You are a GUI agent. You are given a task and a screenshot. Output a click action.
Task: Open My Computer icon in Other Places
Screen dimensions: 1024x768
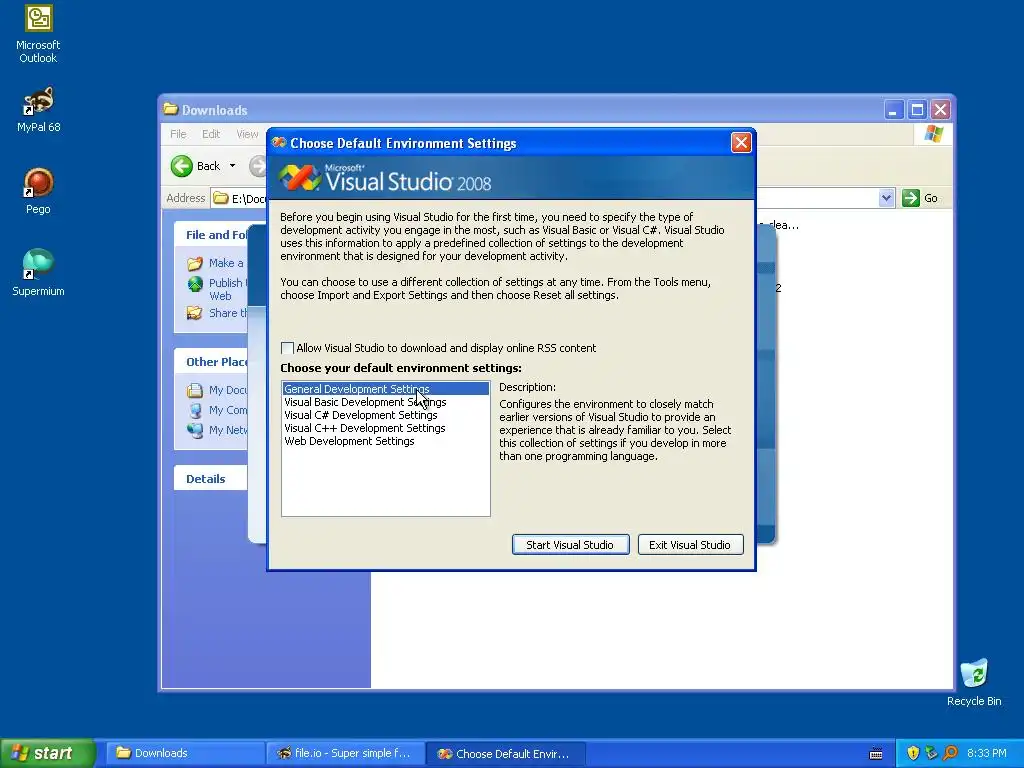tap(195, 410)
